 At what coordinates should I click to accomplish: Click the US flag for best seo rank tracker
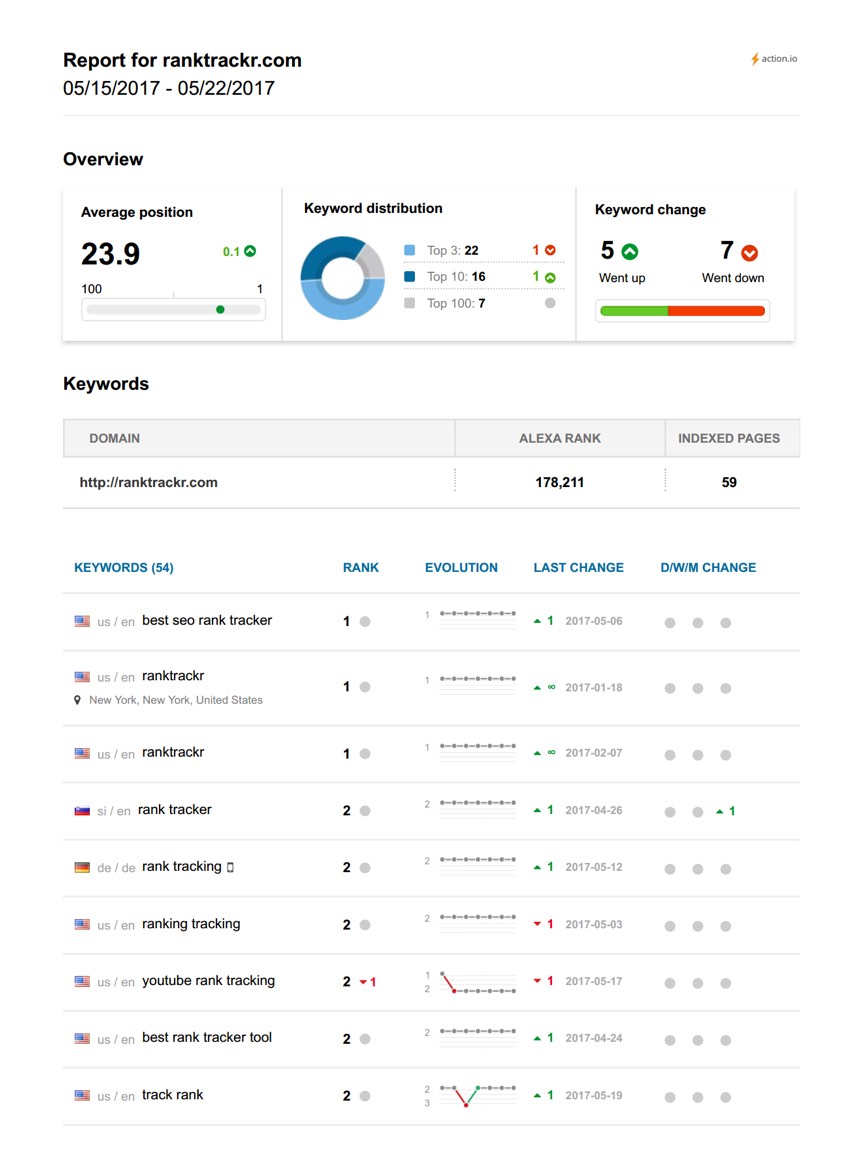pos(82,621)
